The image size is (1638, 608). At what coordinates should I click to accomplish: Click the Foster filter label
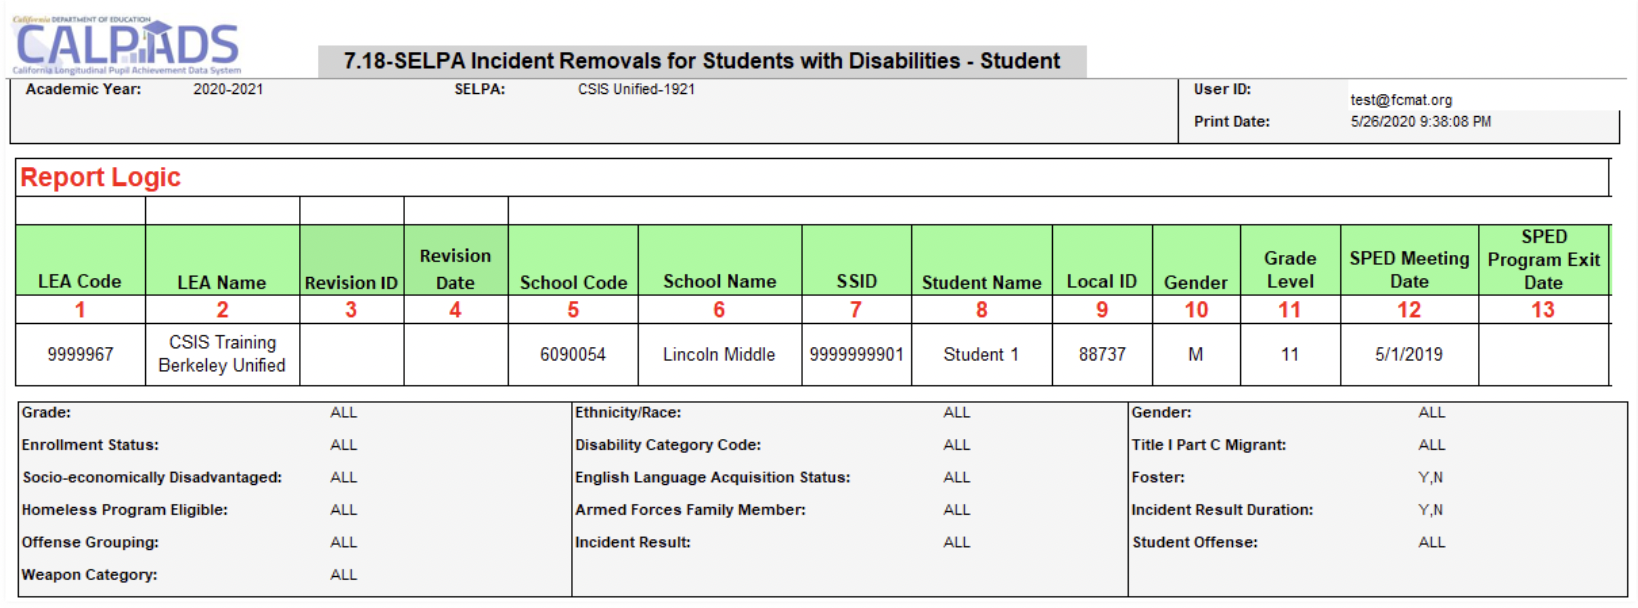(x=1158, y=477)
